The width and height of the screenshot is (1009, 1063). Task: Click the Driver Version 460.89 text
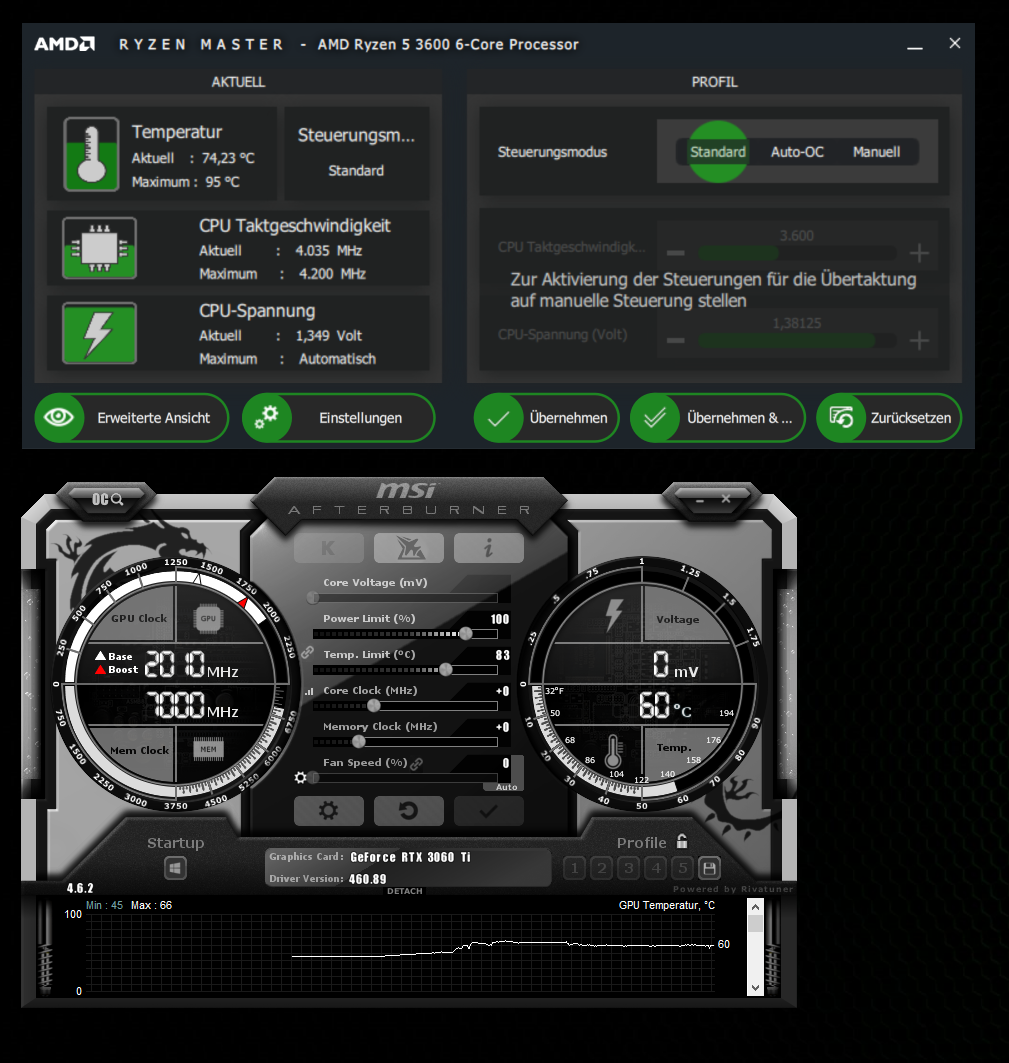[x=368, y=879]
